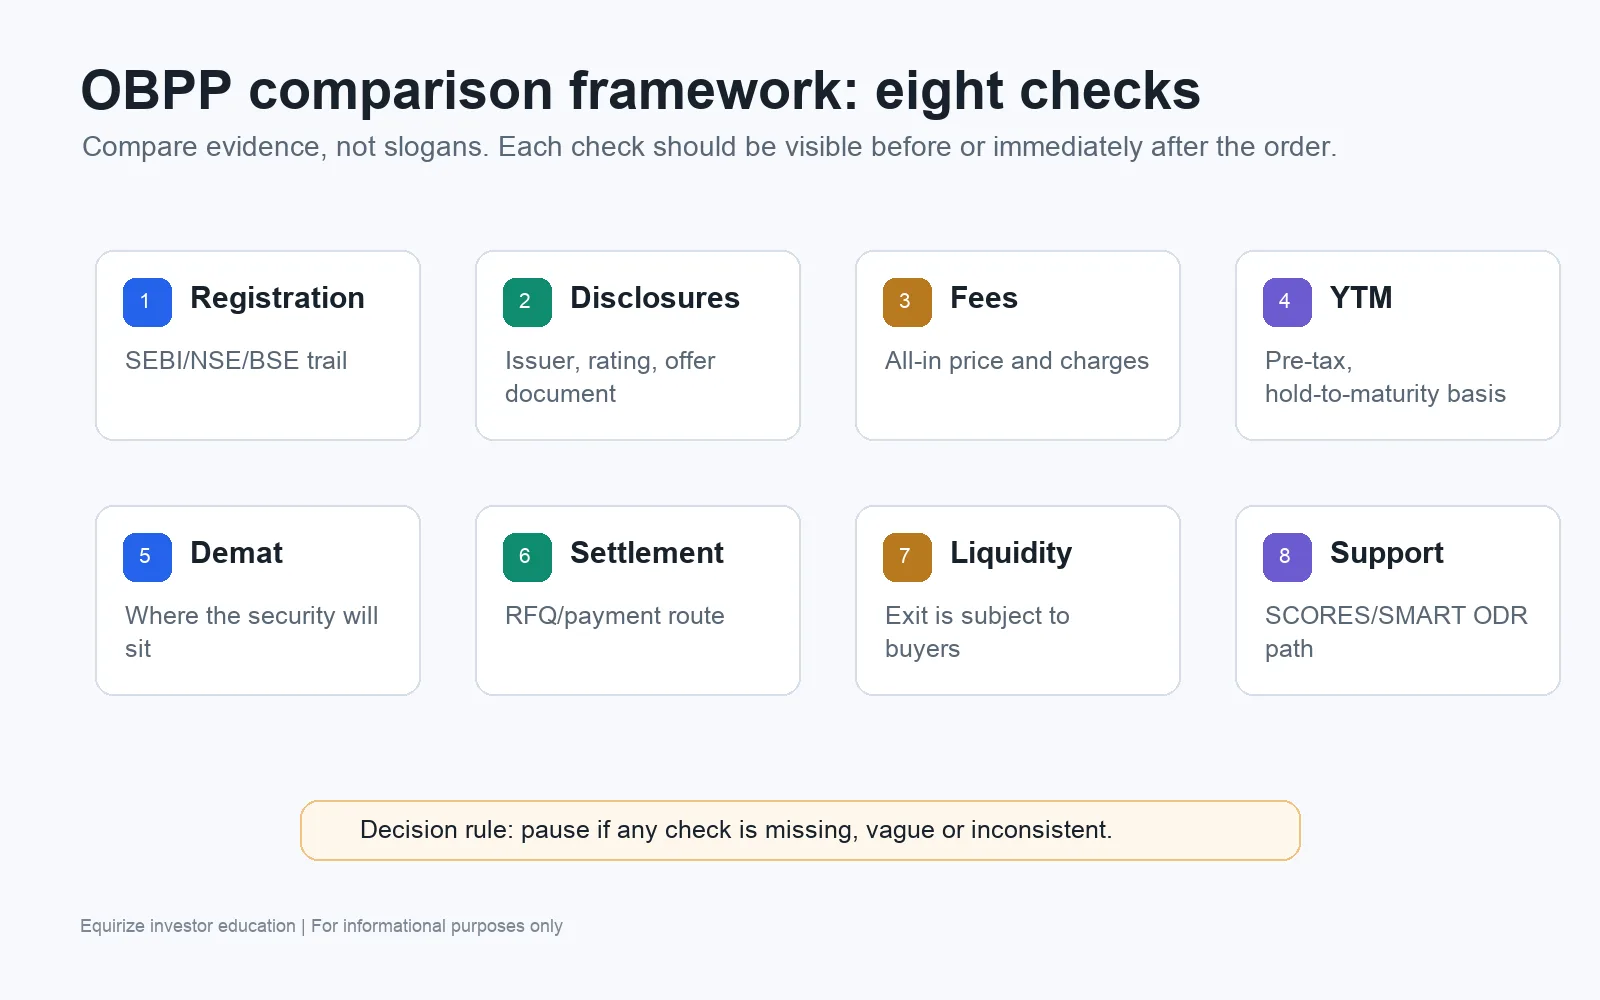The image size is (1600, 1000).
Task: Click the purple number 8 Support badge
Action: pyautogui.click(x=1287, y=557)
